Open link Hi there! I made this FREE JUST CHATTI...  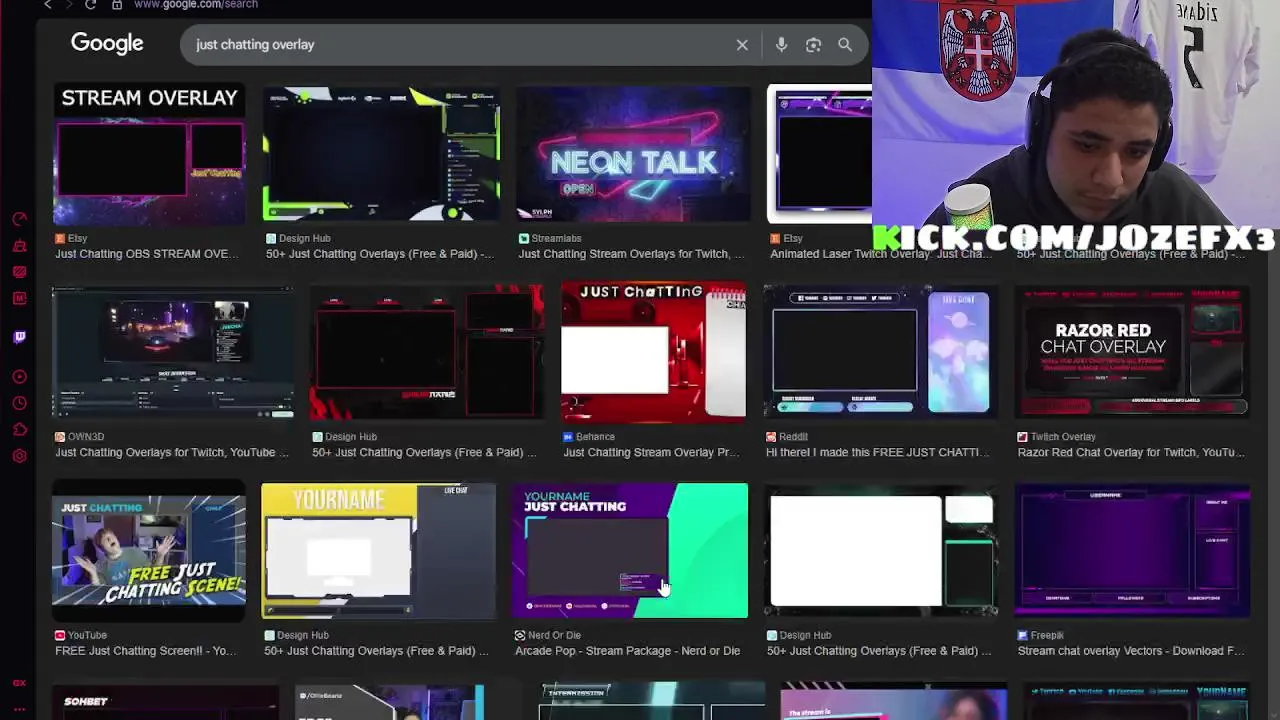pyautogui.click(x=878, y=452)
